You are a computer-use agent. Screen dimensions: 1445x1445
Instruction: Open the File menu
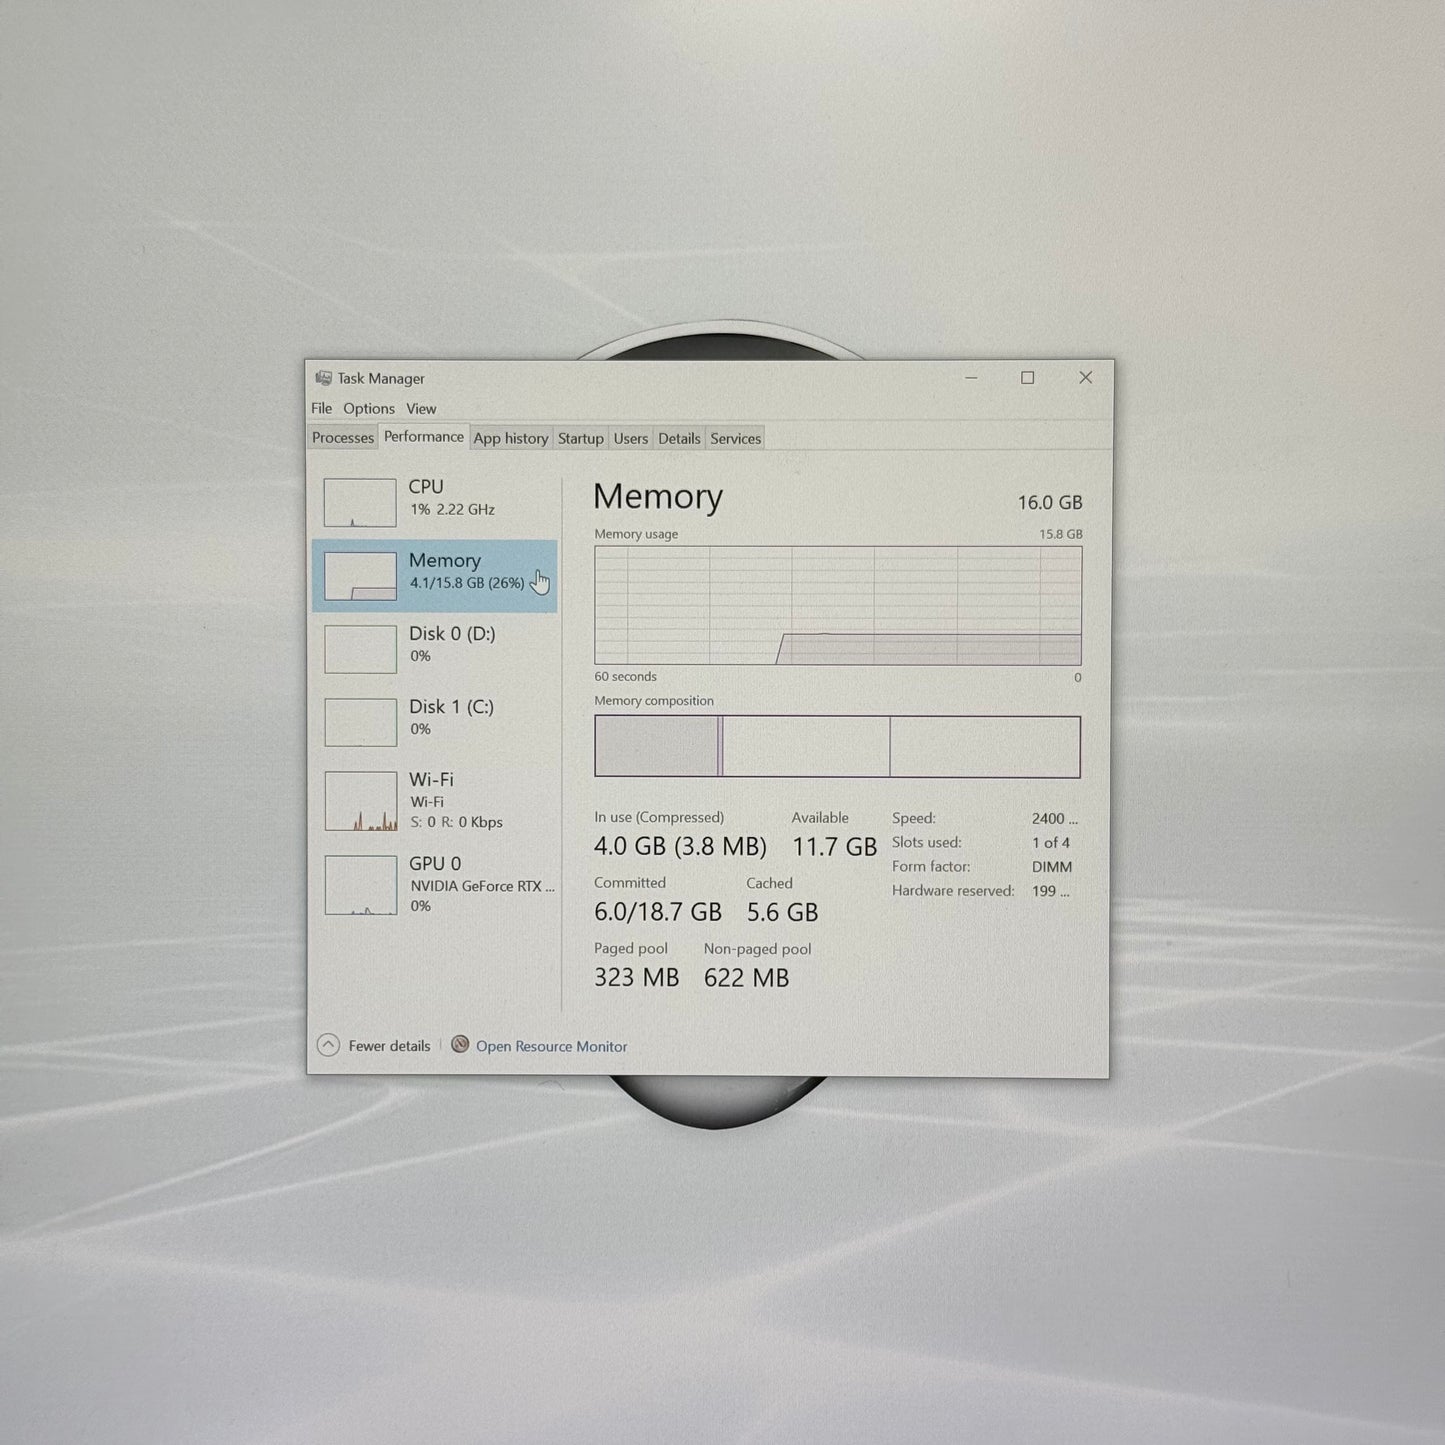pyautogui.click(x=321, y=408)
